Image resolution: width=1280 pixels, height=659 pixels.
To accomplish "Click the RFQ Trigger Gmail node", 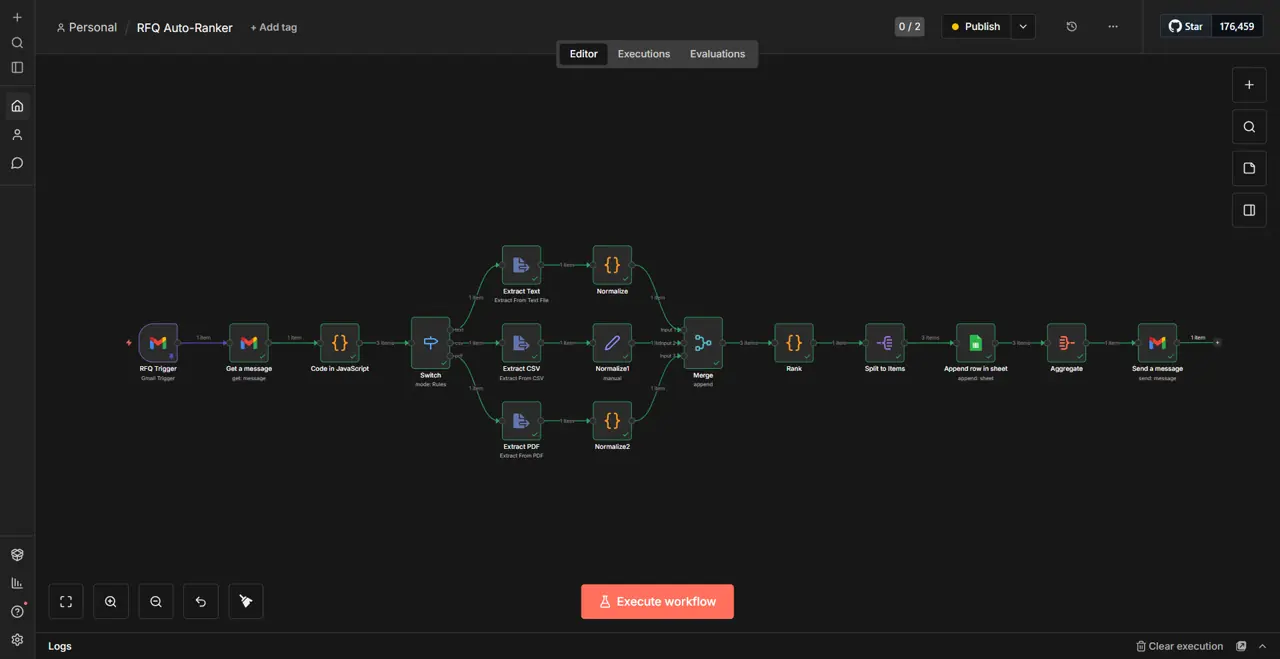I will tap(158, 343).
